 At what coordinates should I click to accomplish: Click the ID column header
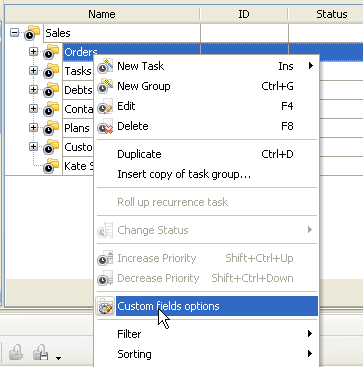point(244,14)
